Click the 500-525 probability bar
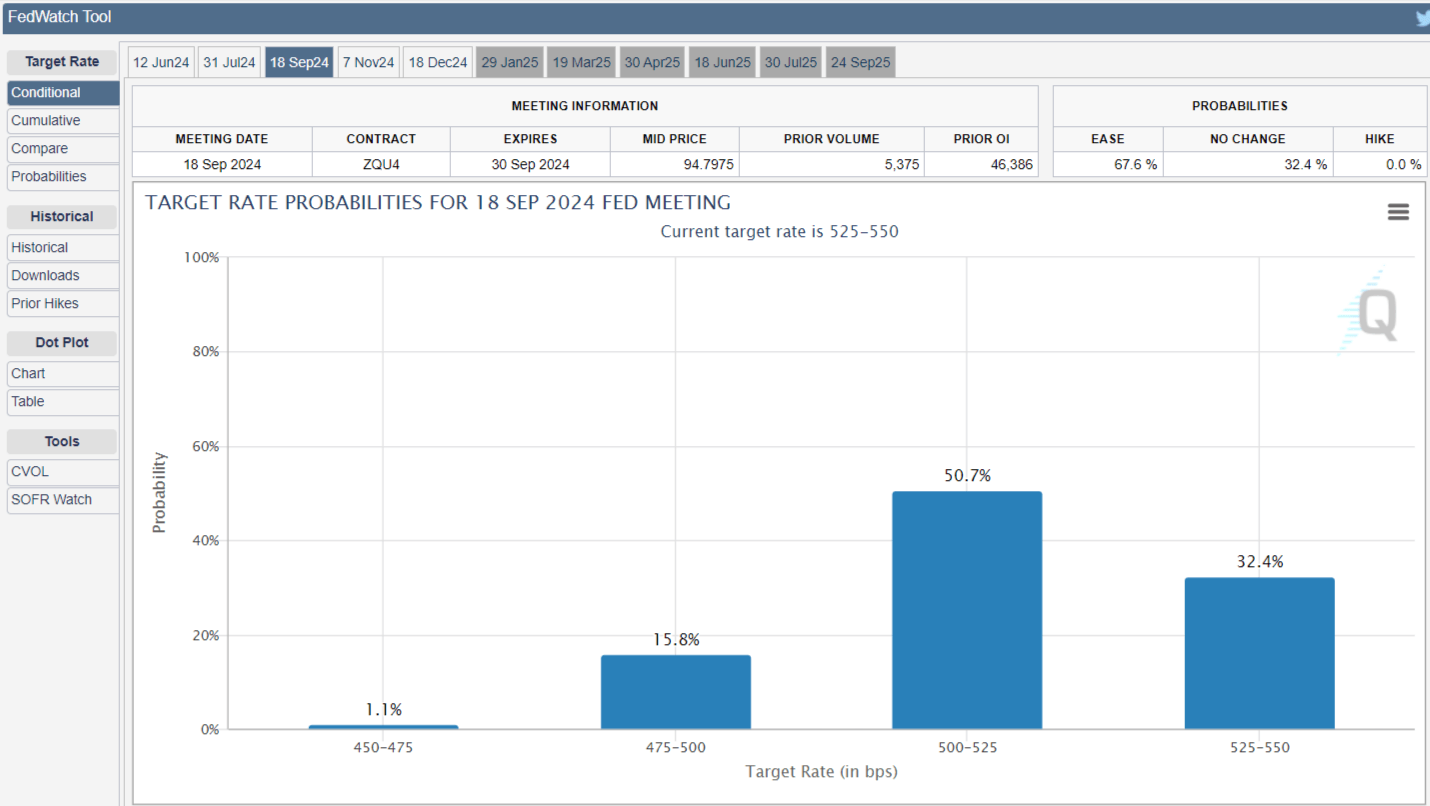The height and width of the screenshot is (806, 1430). tap(966, 610)
